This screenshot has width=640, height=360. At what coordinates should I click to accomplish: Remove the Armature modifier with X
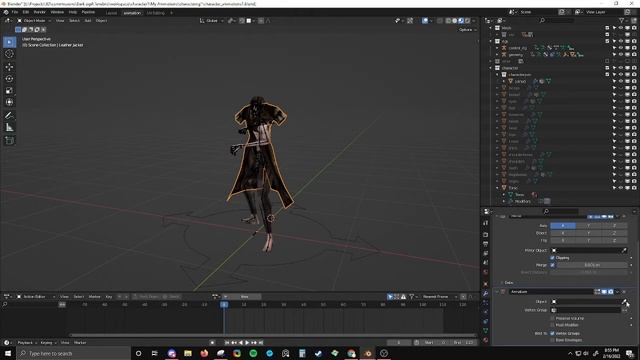624,292
